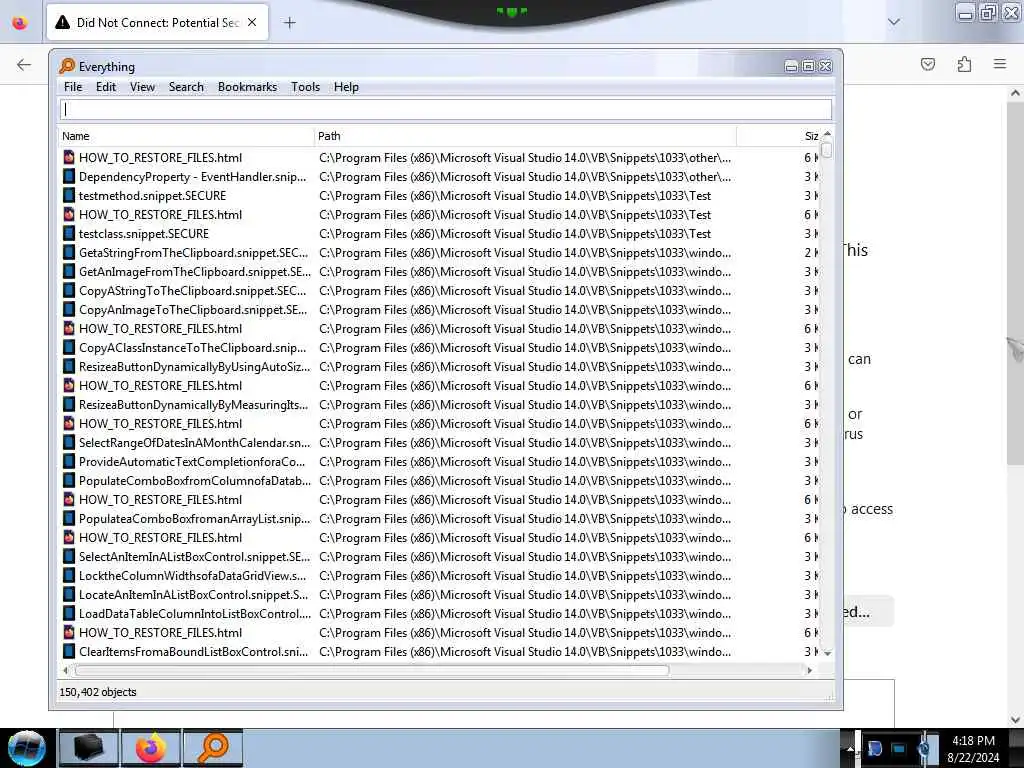
Task: Open the Windows Start menu orb
Action: click(27, 748)
